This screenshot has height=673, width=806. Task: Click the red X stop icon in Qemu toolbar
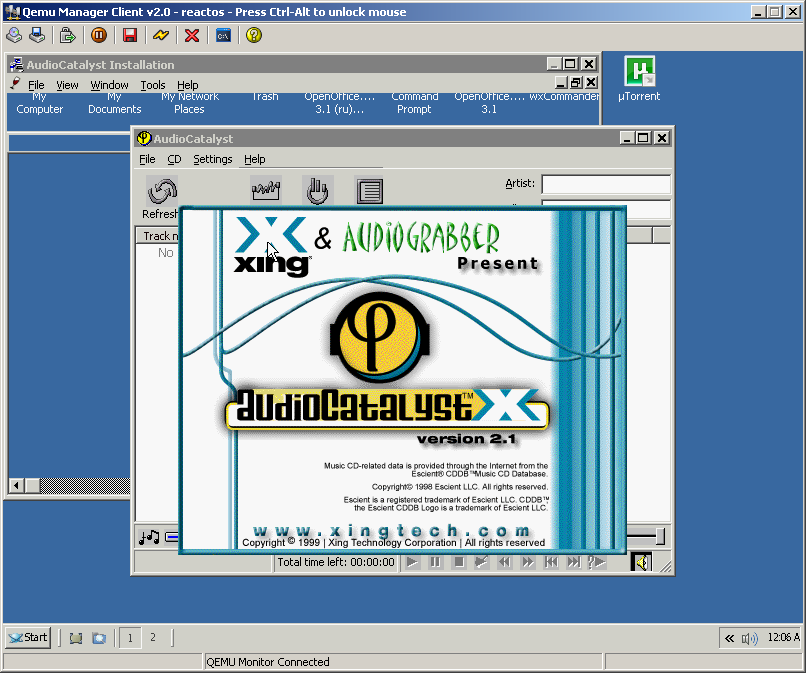tap(192, 35)
